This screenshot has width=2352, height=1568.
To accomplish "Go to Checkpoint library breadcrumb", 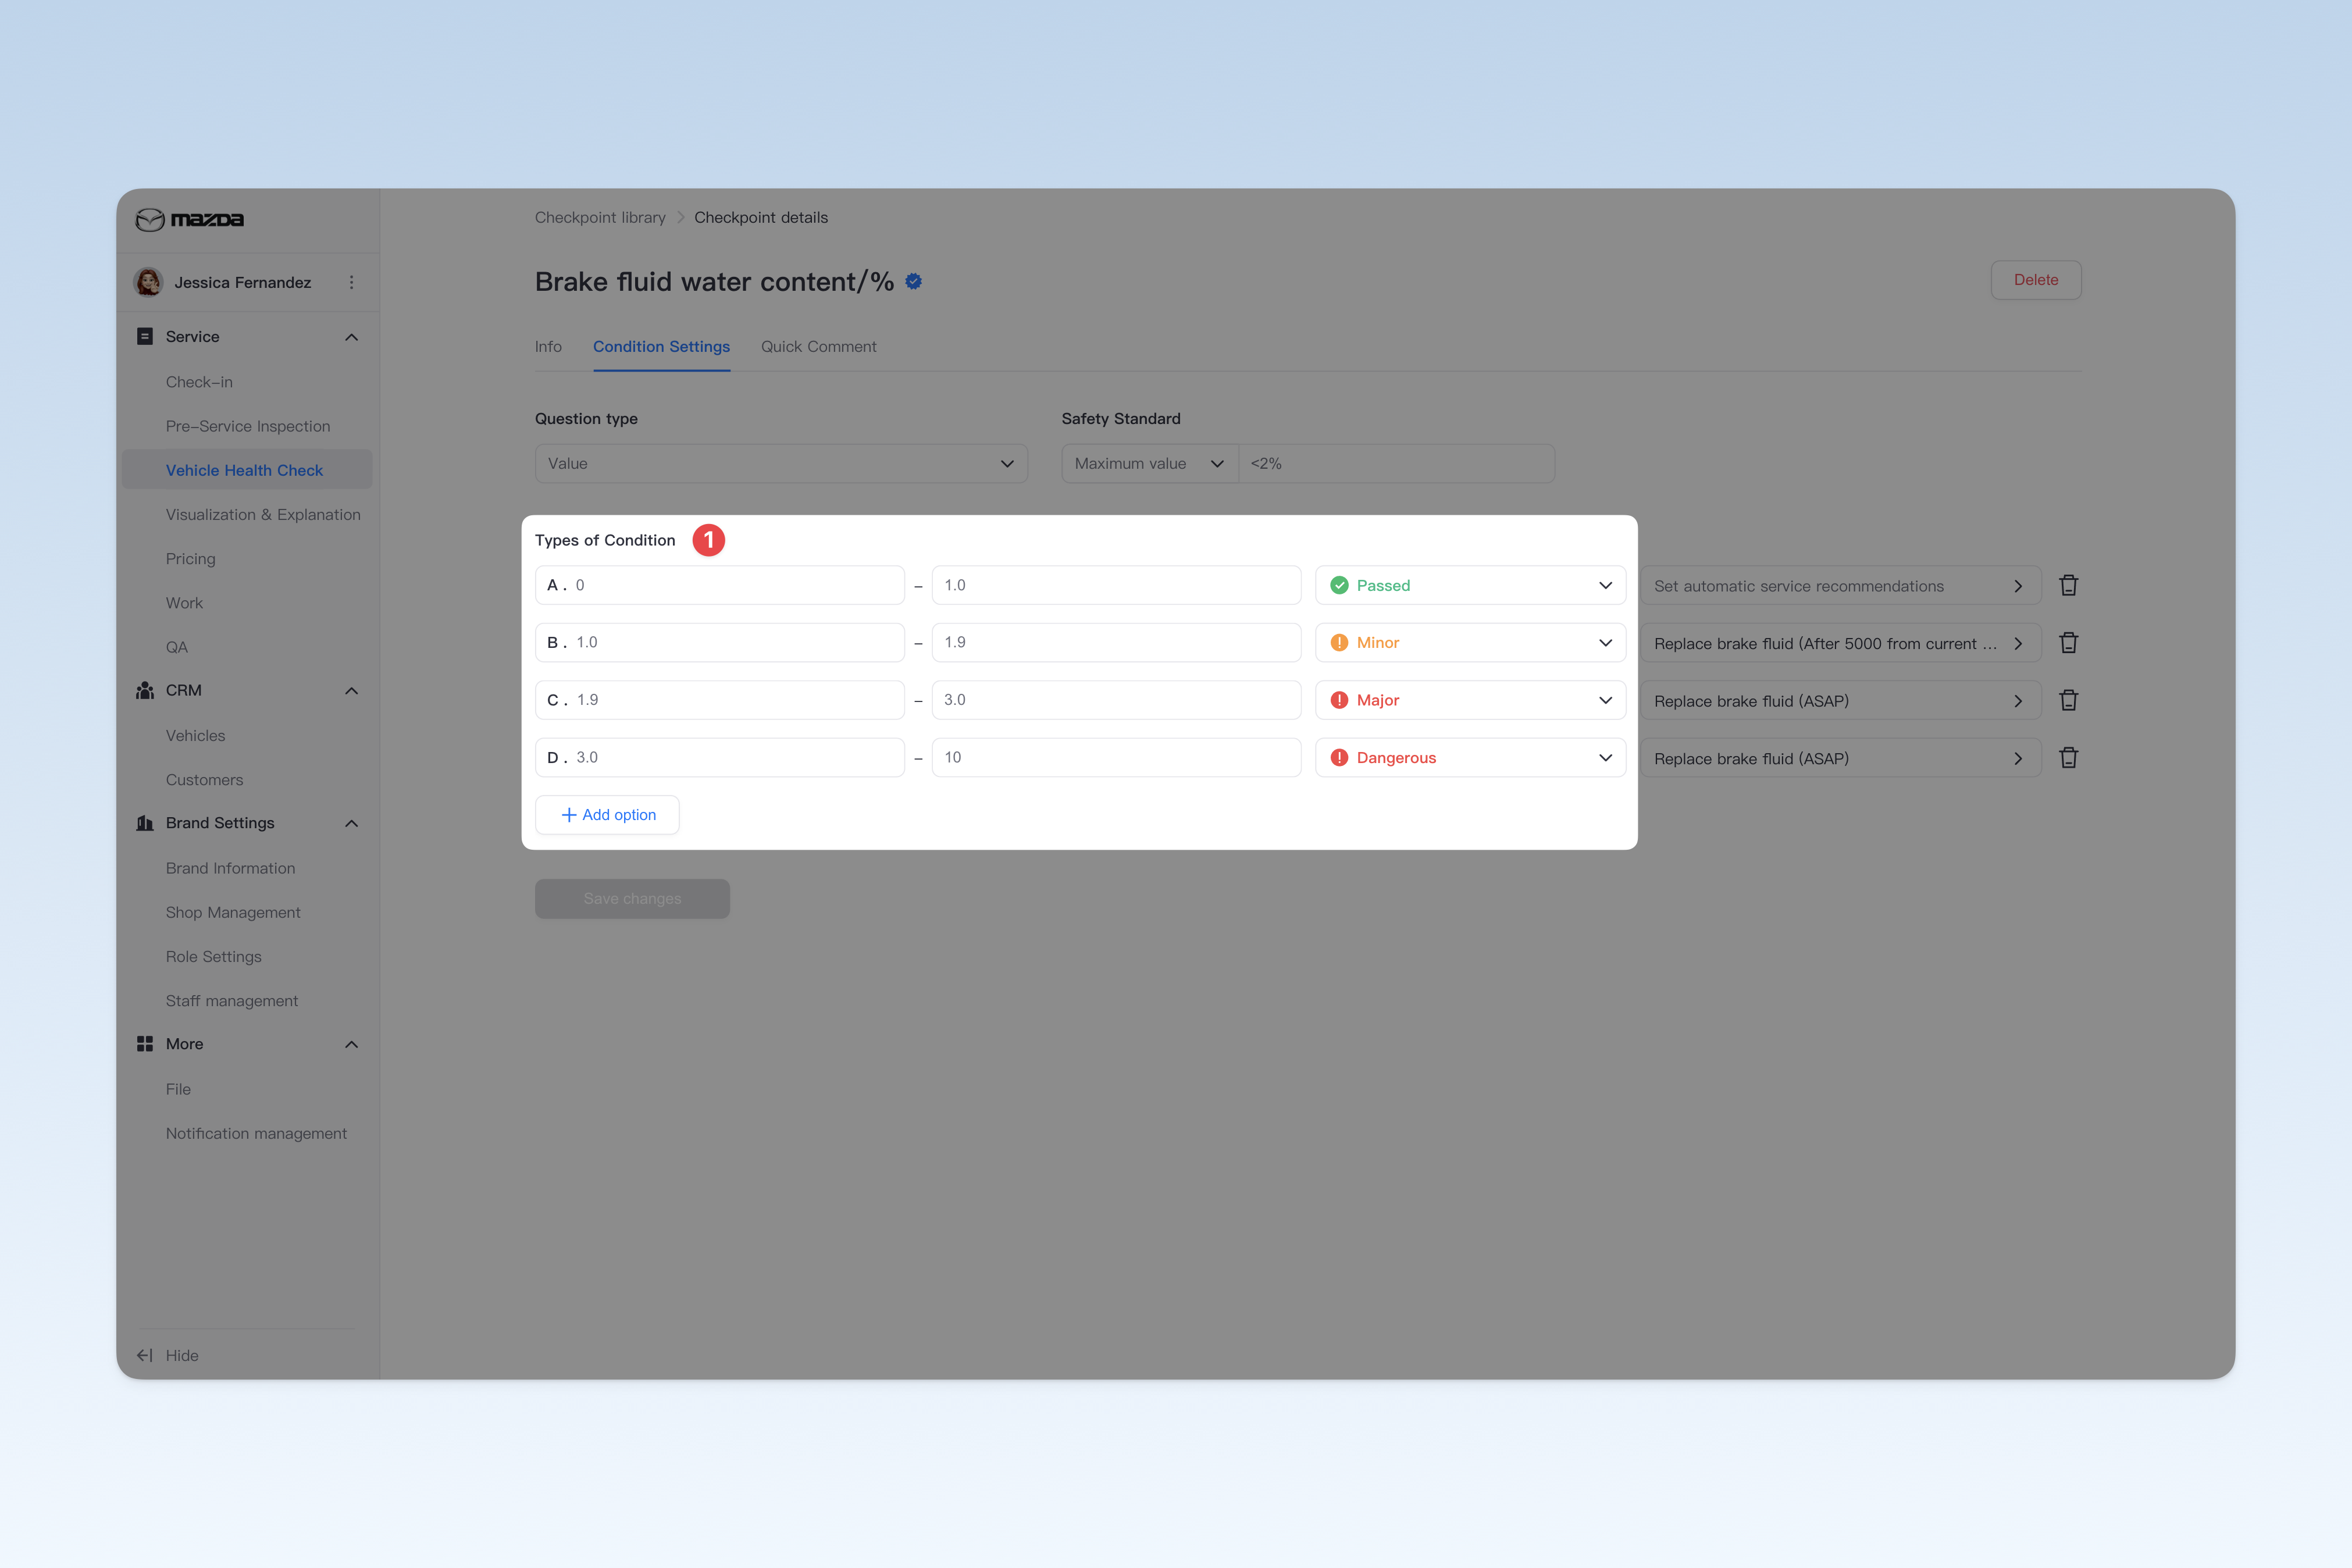I will click(x=600, y=217).
